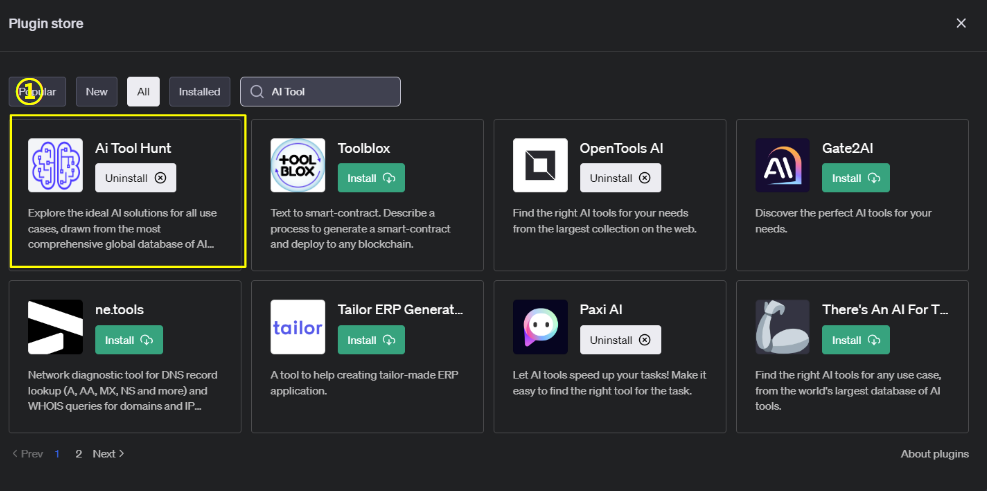Click the search magnifier icon

tap(257, 92)
